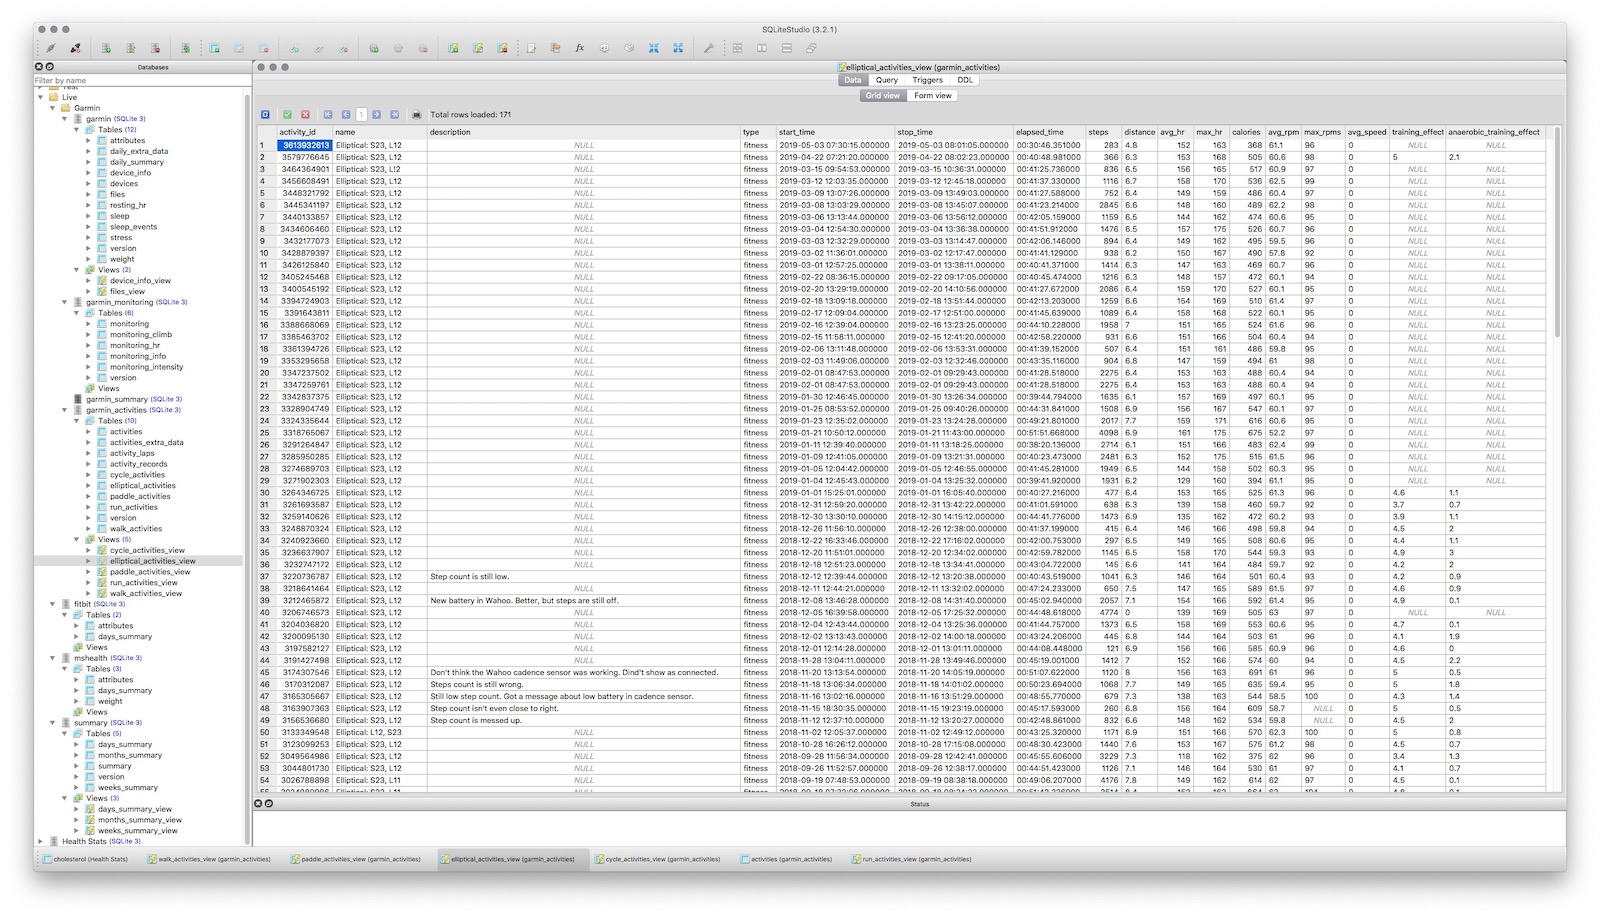
Task: Click cell with activity_id 3613932613
Action: [x=304, y=145]
